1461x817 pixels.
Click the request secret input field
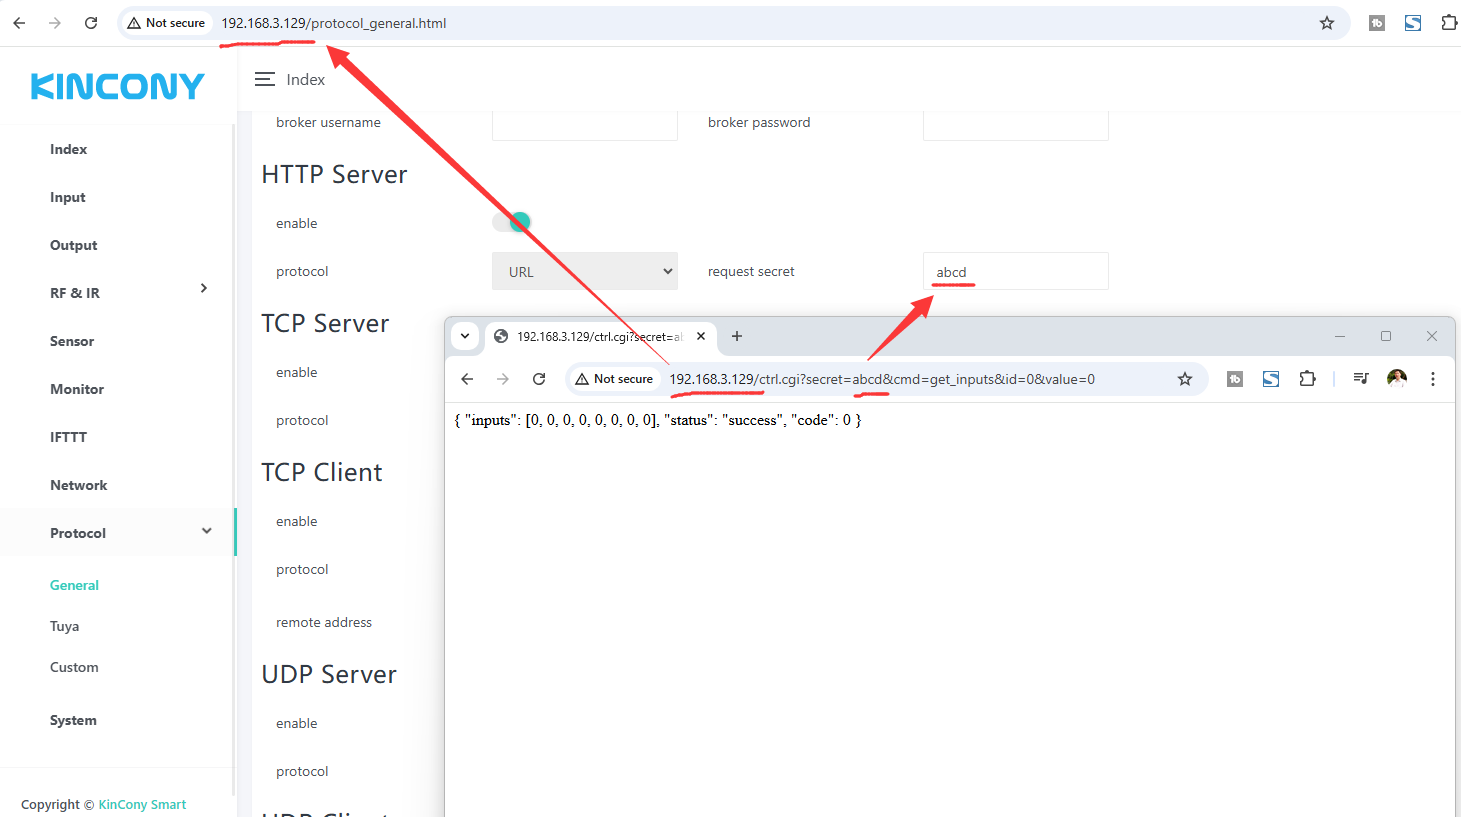(x=1015, y=271)
